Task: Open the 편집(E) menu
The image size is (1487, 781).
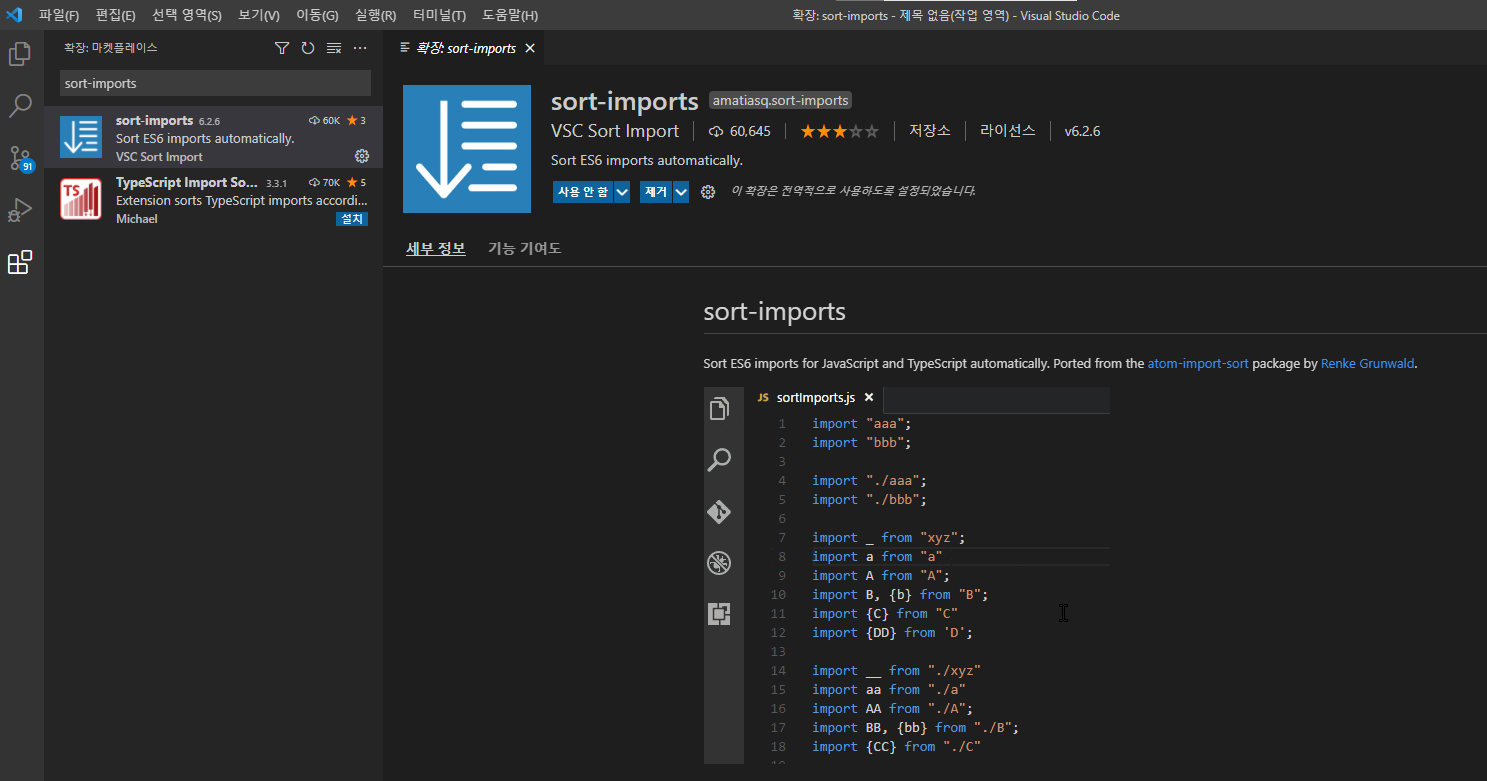Action: [x=115, y=15]
